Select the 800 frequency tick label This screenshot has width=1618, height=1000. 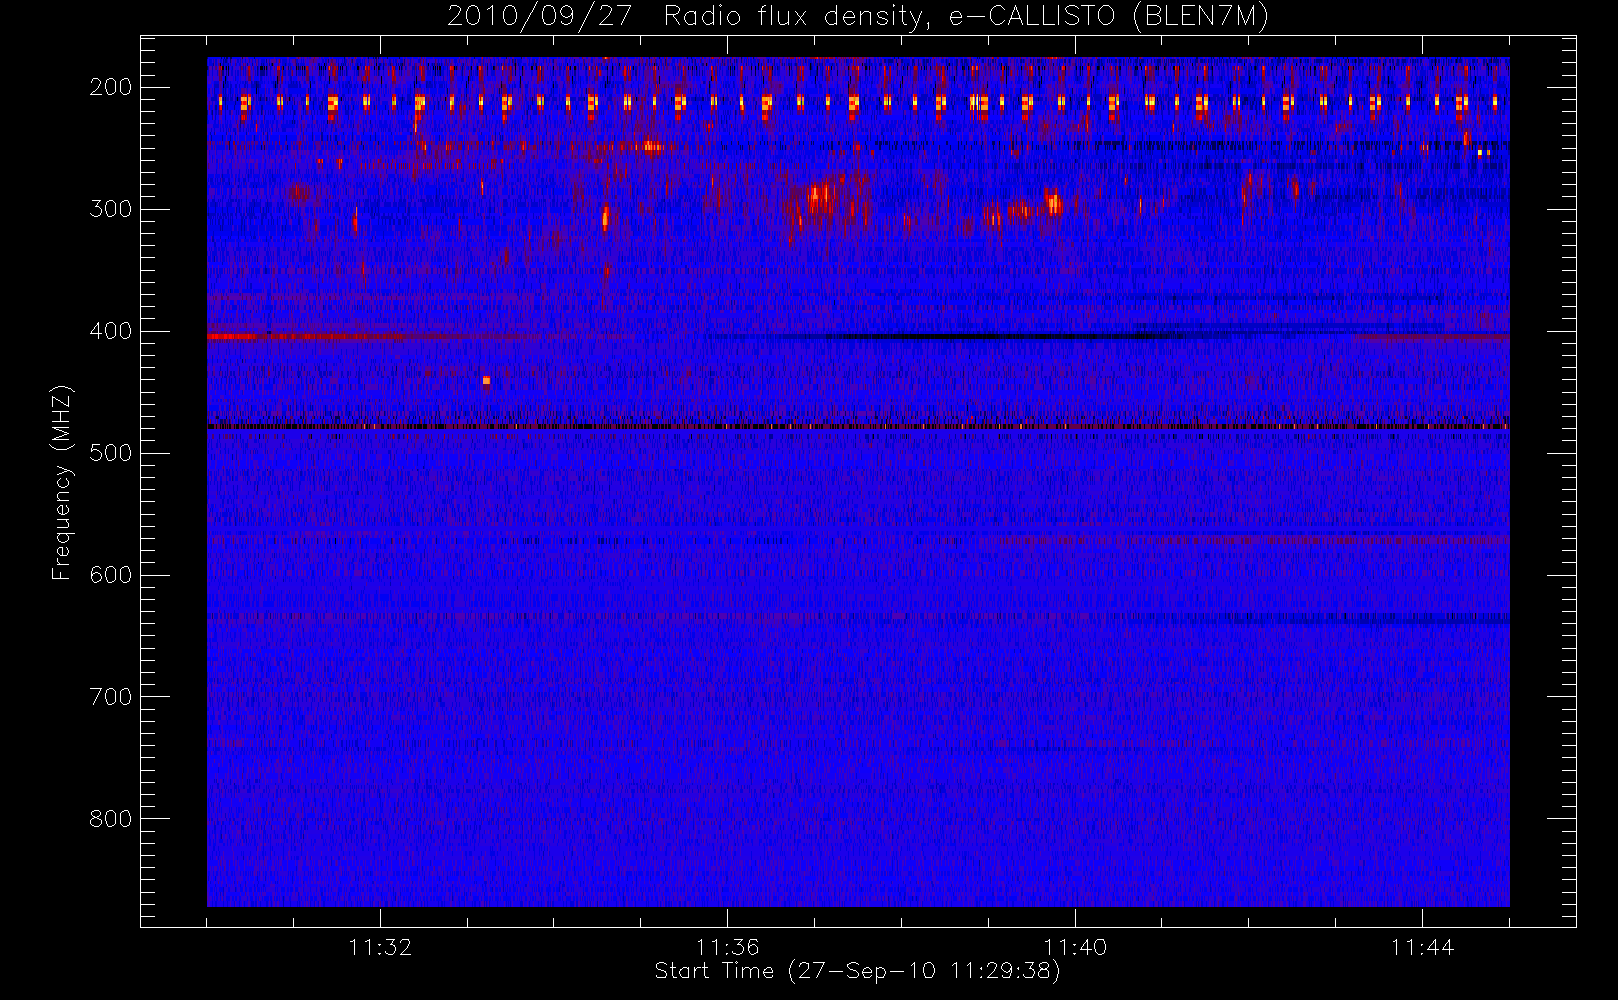[111, 819]
